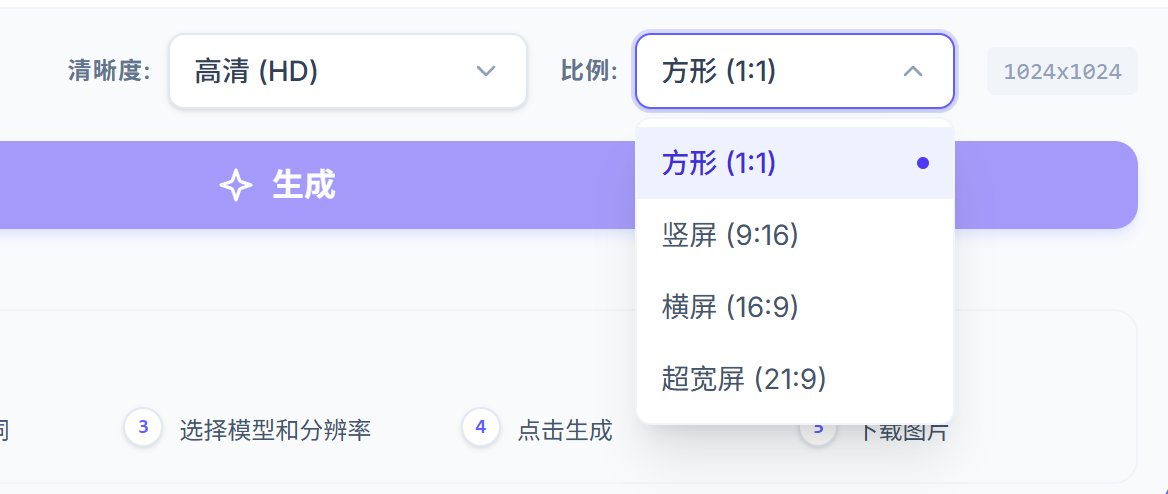Collapse the 比例 dropdown using its up chevron

coord(912,71)
